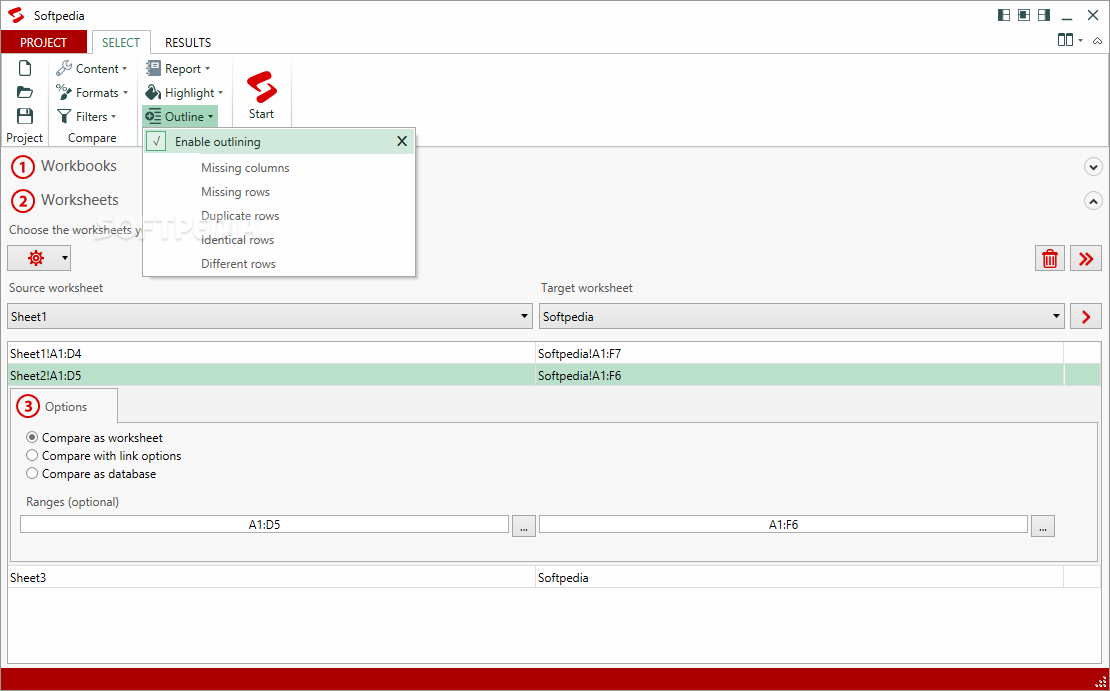
Task: Toggle left panel layout icon in title bar
Action: [x=1004, y=15]
